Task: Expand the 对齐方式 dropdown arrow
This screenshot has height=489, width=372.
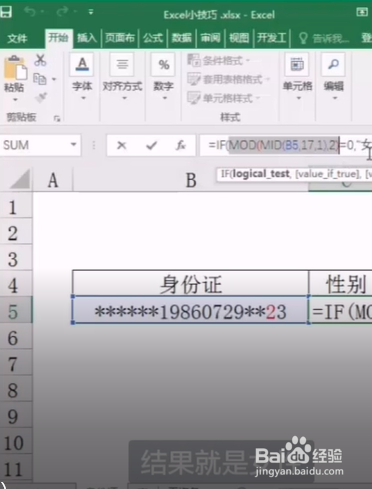Action: 125,98
